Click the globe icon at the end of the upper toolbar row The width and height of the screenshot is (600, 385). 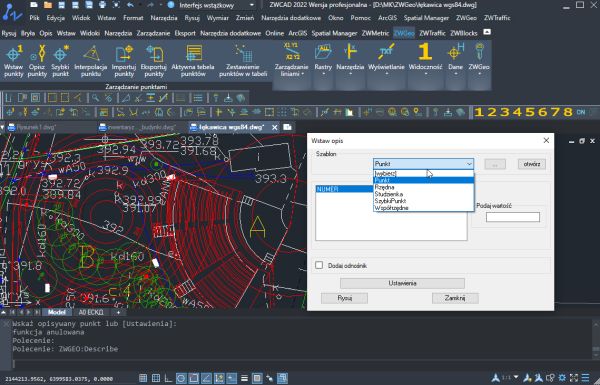[x=241, y=98]
